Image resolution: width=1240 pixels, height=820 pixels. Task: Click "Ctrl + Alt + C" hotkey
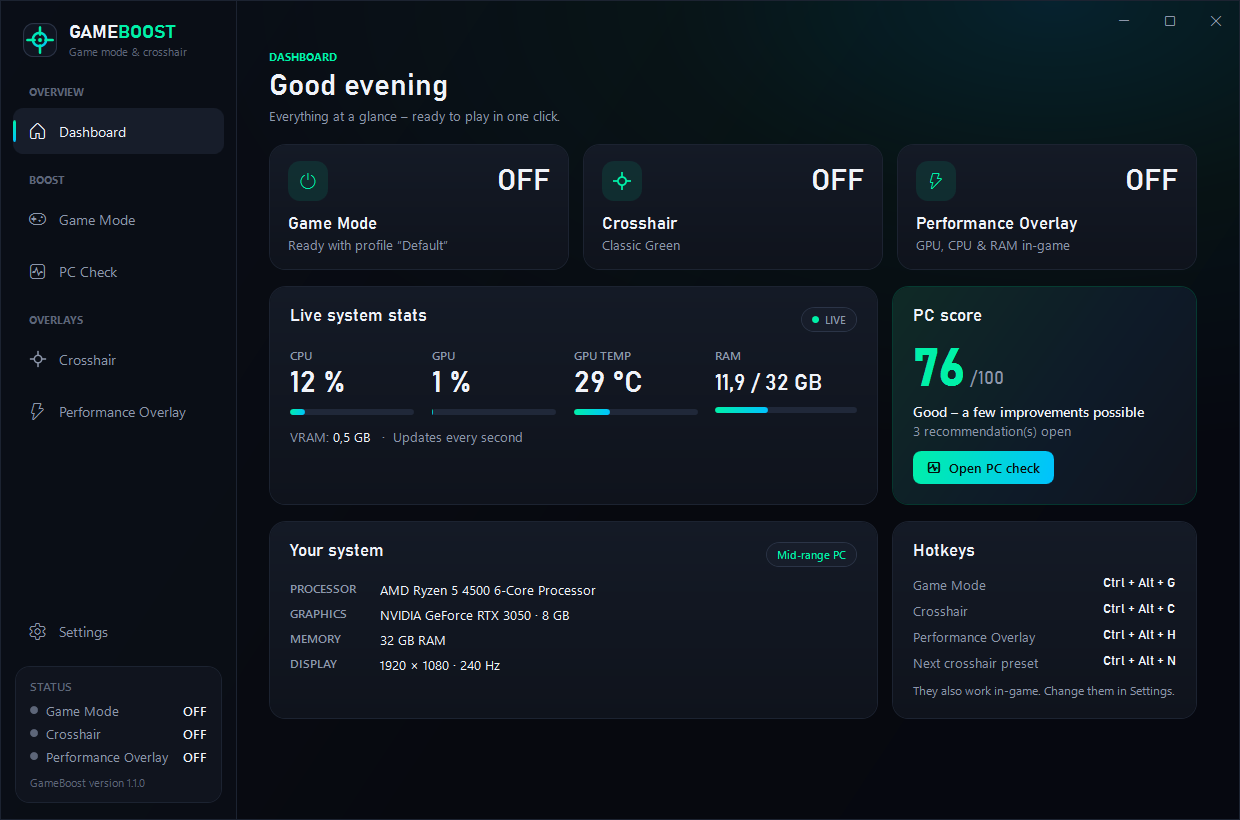point(1139,609)
